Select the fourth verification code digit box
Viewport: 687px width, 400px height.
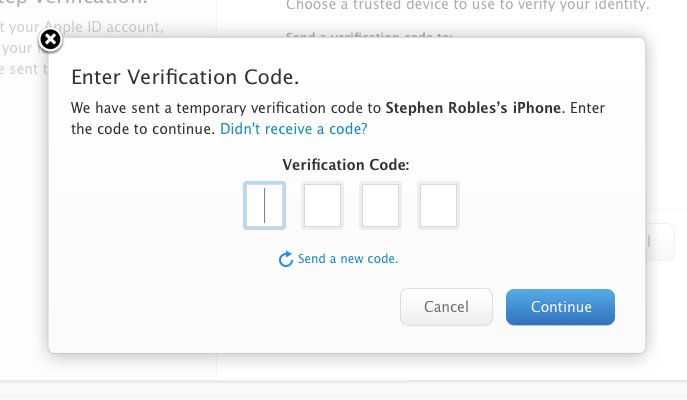click(x=438, y=205)
